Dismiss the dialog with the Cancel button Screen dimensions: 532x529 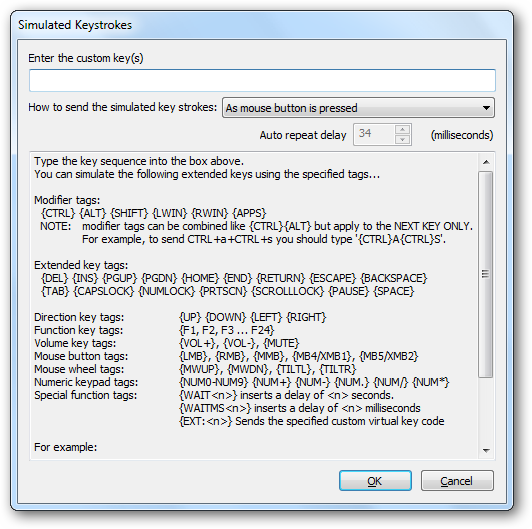click(457, 480)
